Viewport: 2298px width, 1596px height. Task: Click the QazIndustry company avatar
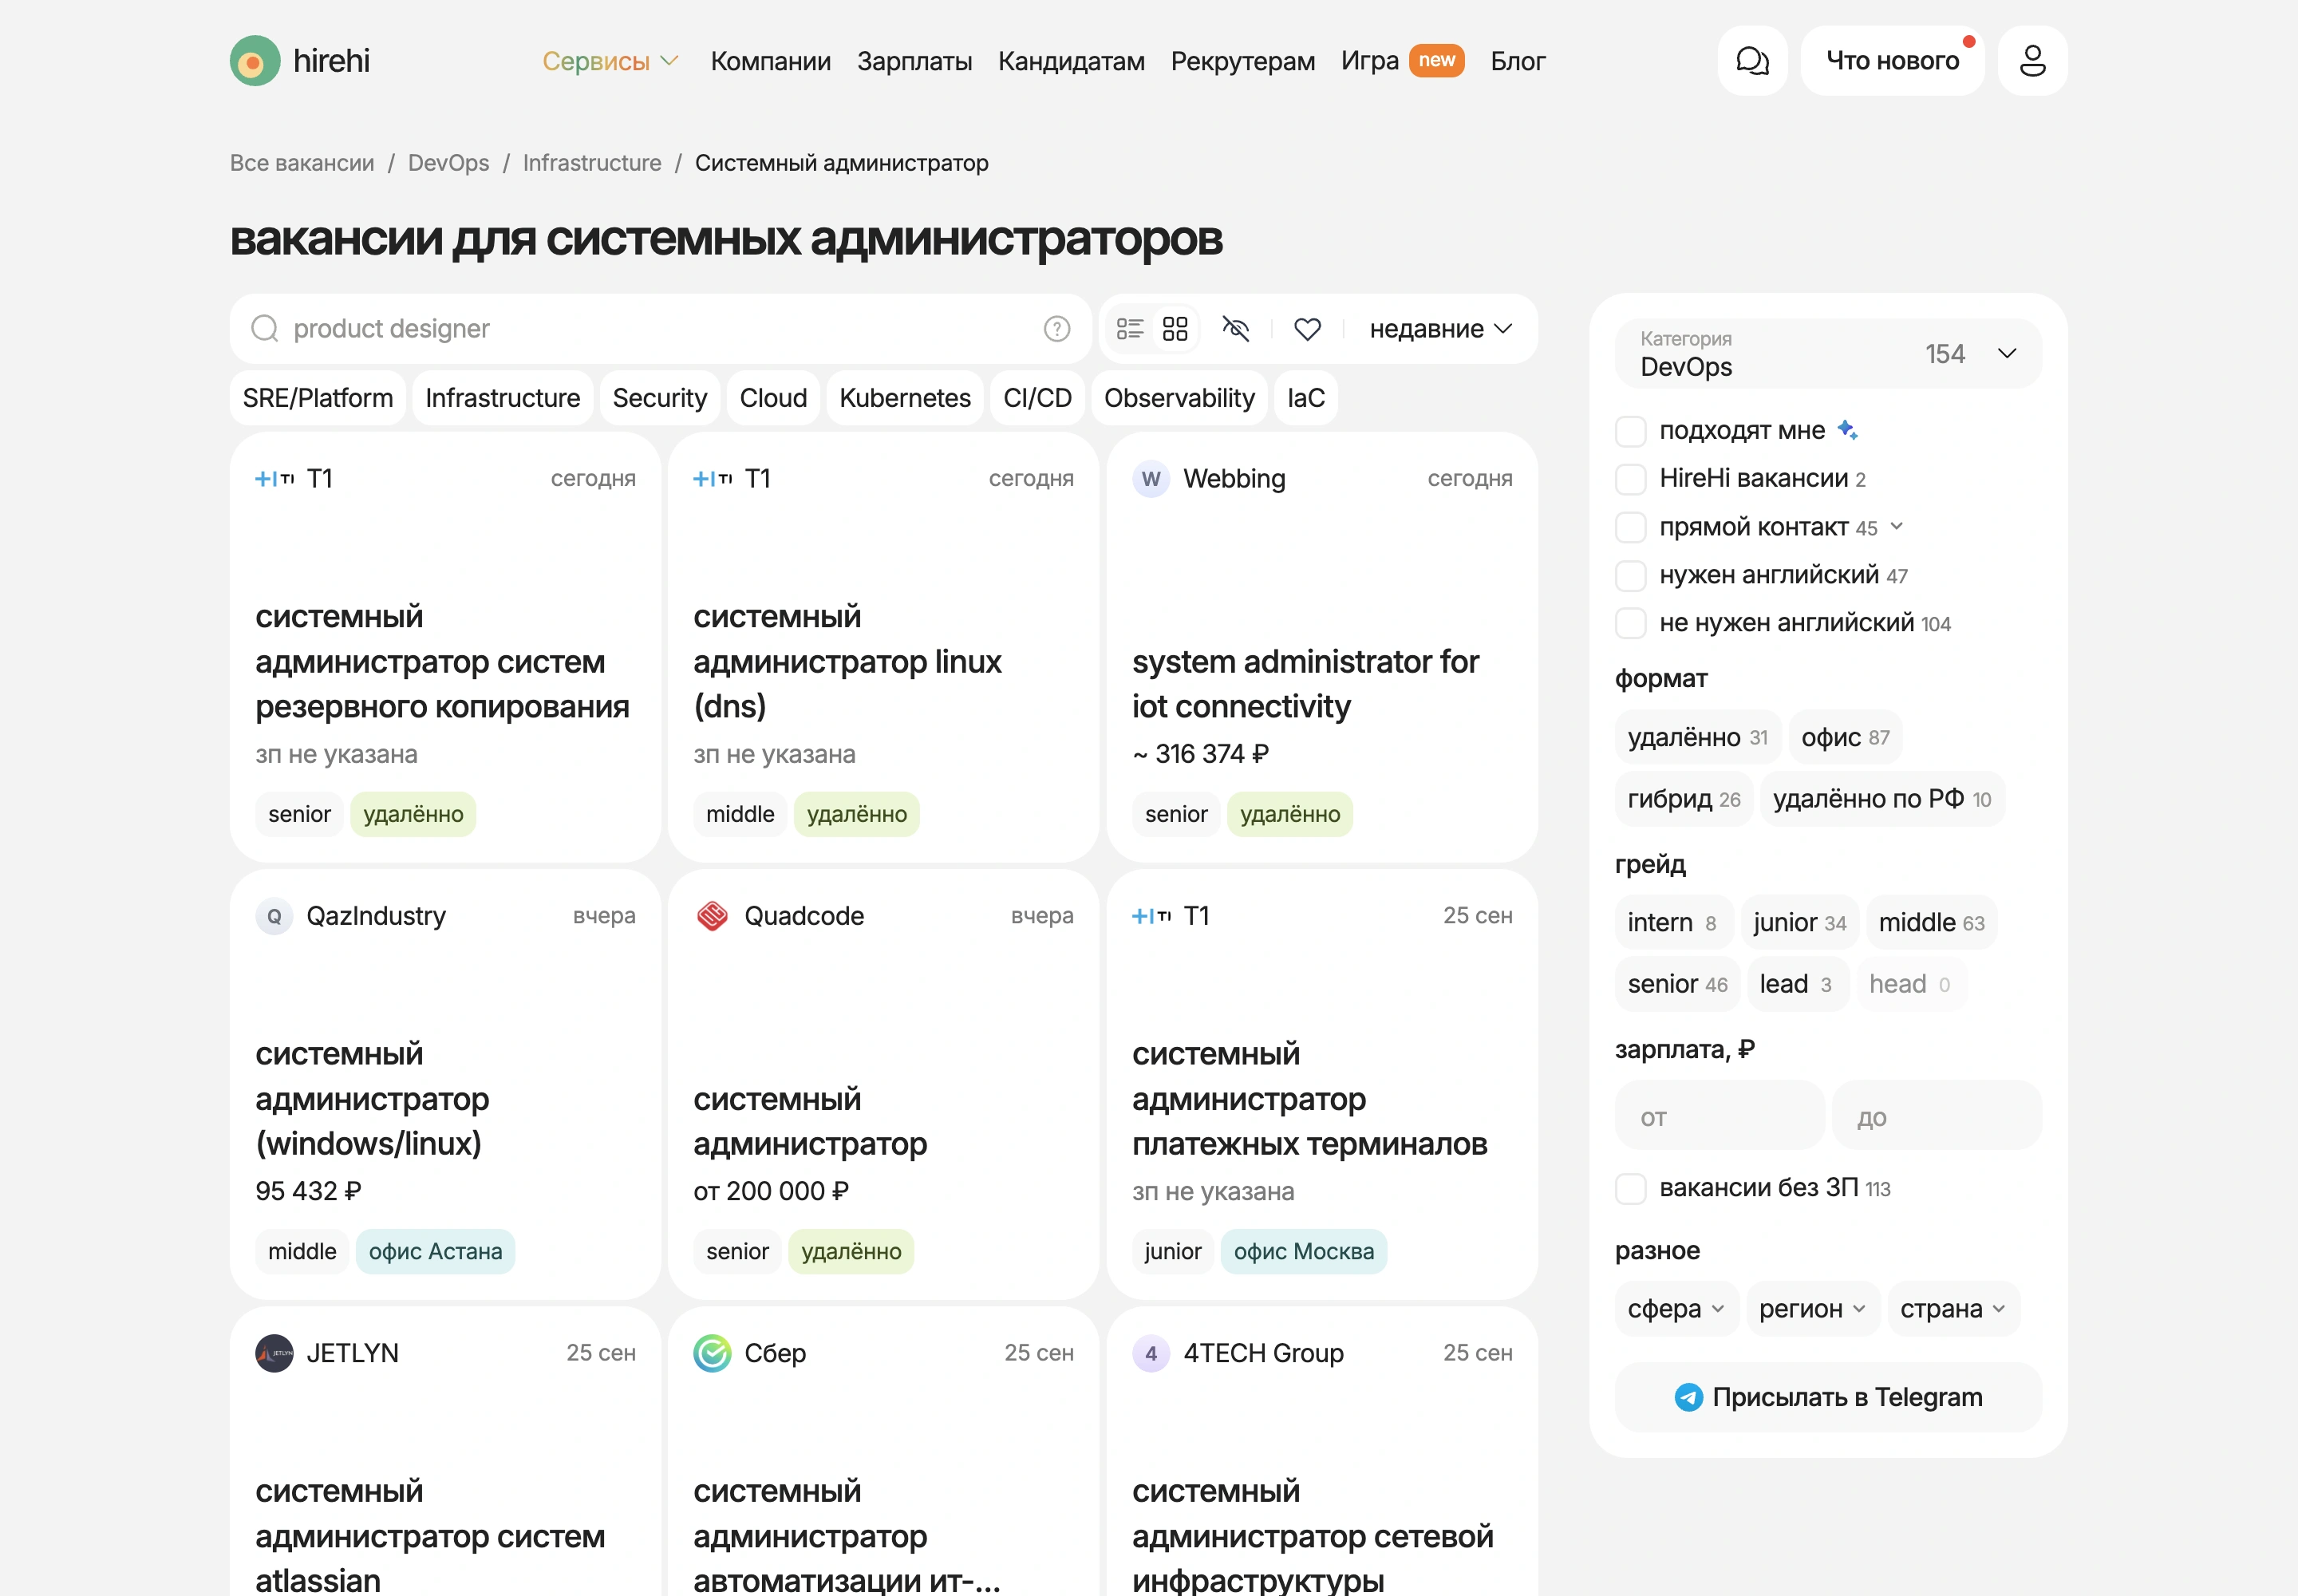[274, 916]
